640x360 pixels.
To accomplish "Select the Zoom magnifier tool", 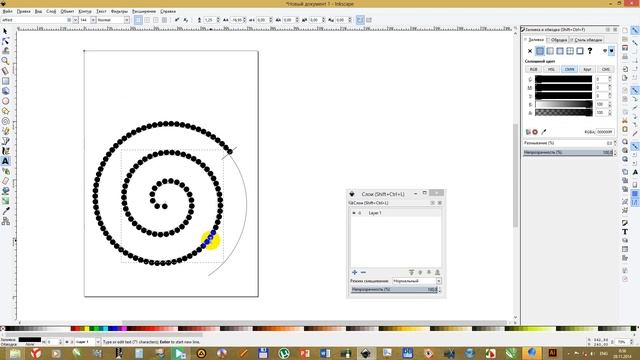I will [x=5, y=61].
